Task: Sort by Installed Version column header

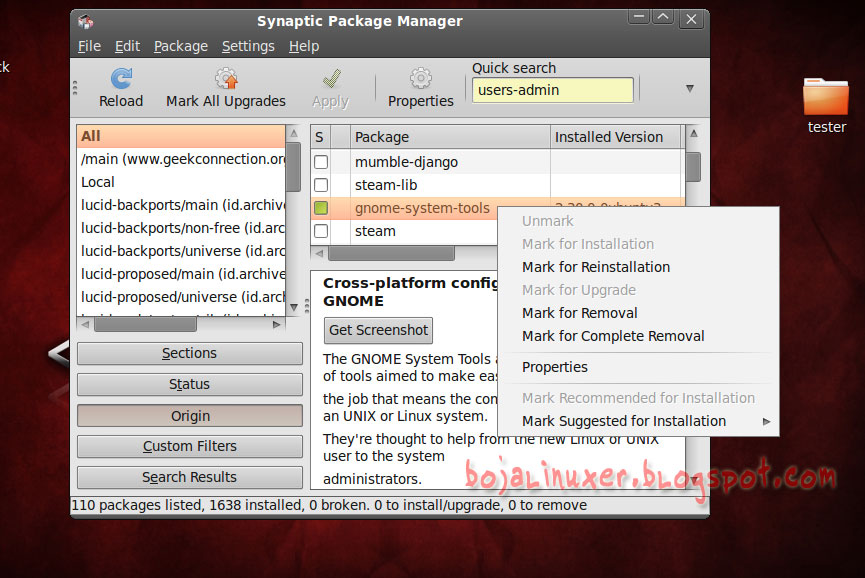Action: click(x=615, y=137)
